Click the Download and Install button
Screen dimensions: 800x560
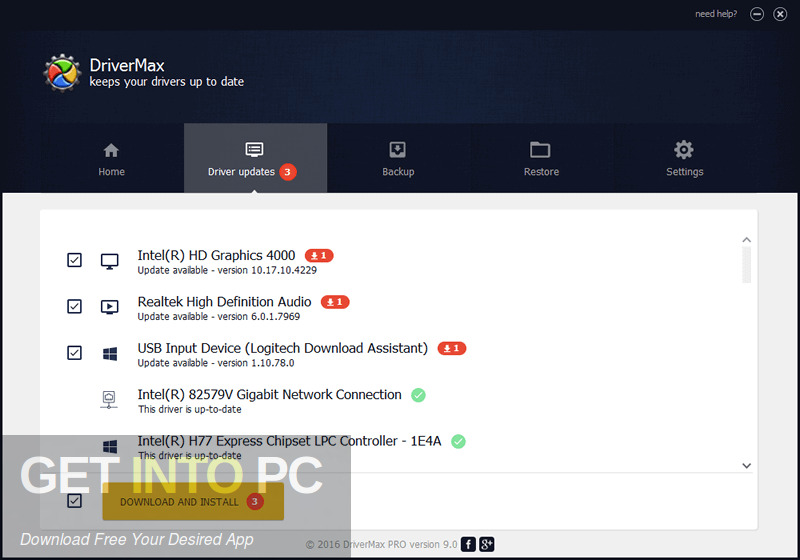pos(193,501)
